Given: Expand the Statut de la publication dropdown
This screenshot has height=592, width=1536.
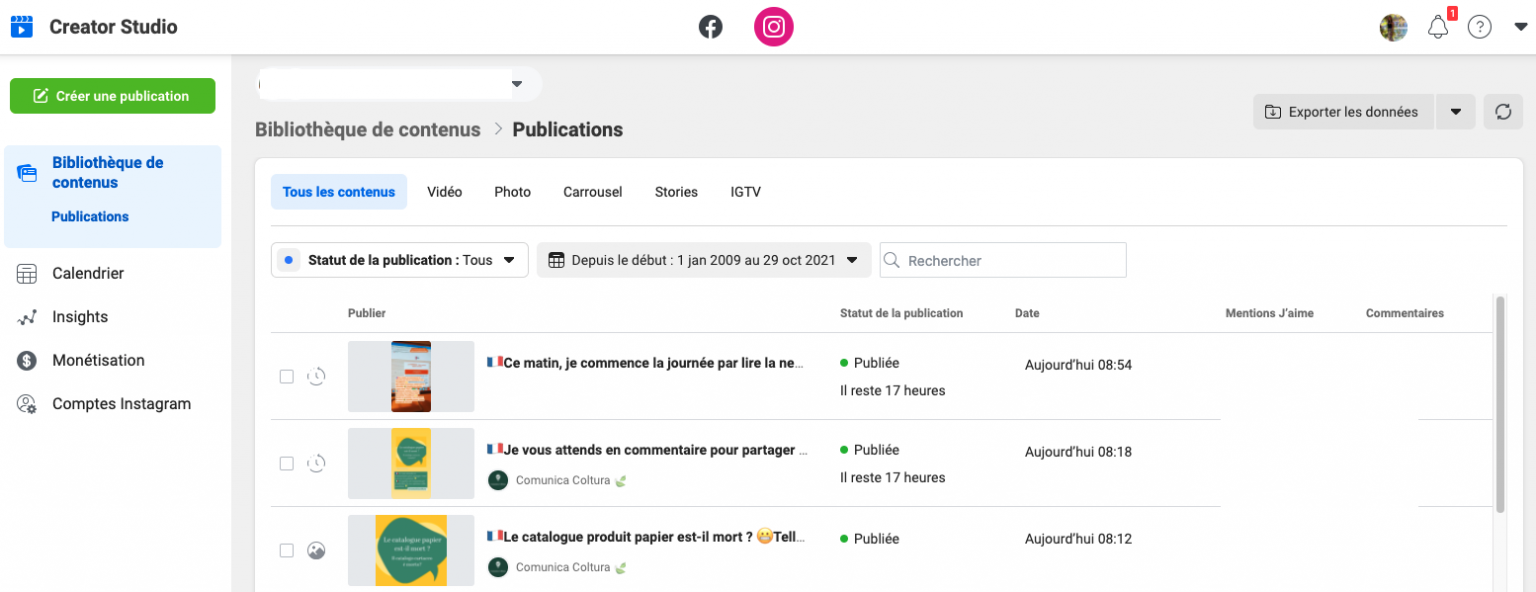Looking at the screenshot, I should point(400,260).
